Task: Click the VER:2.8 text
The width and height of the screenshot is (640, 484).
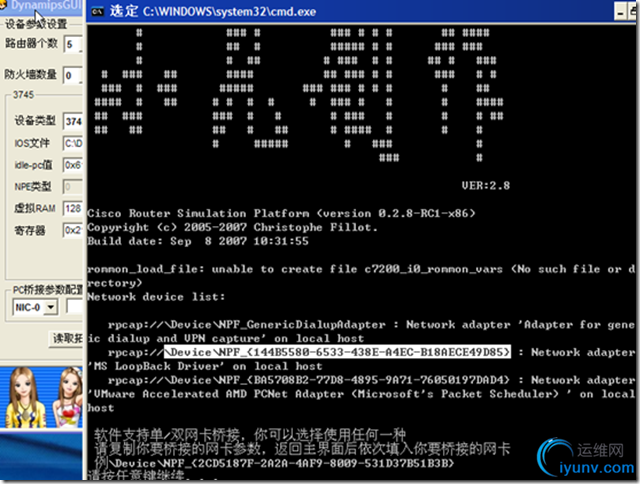Action: pos(486,186)
